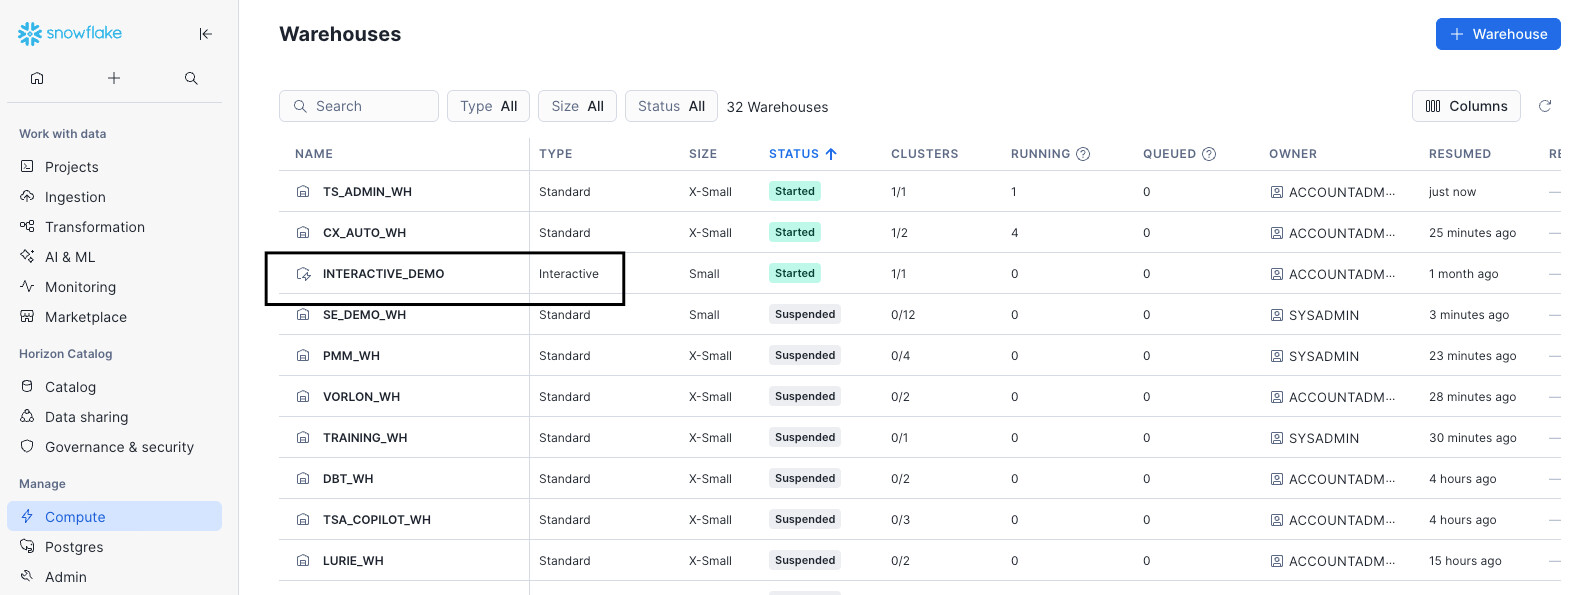Open the VORLON_WH warehouse name
This screenshot has width=1591, height=595.
[x=361, y=397]
